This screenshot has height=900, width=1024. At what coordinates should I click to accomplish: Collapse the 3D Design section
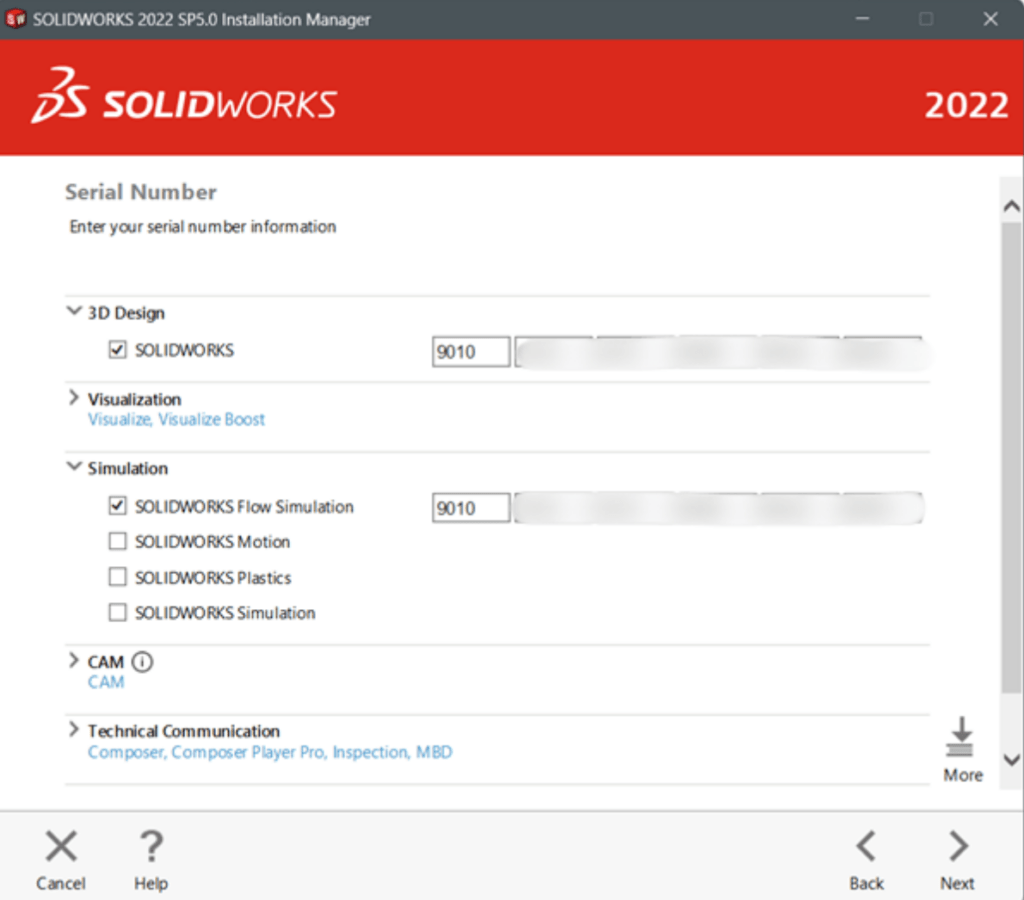pos(73,311)
